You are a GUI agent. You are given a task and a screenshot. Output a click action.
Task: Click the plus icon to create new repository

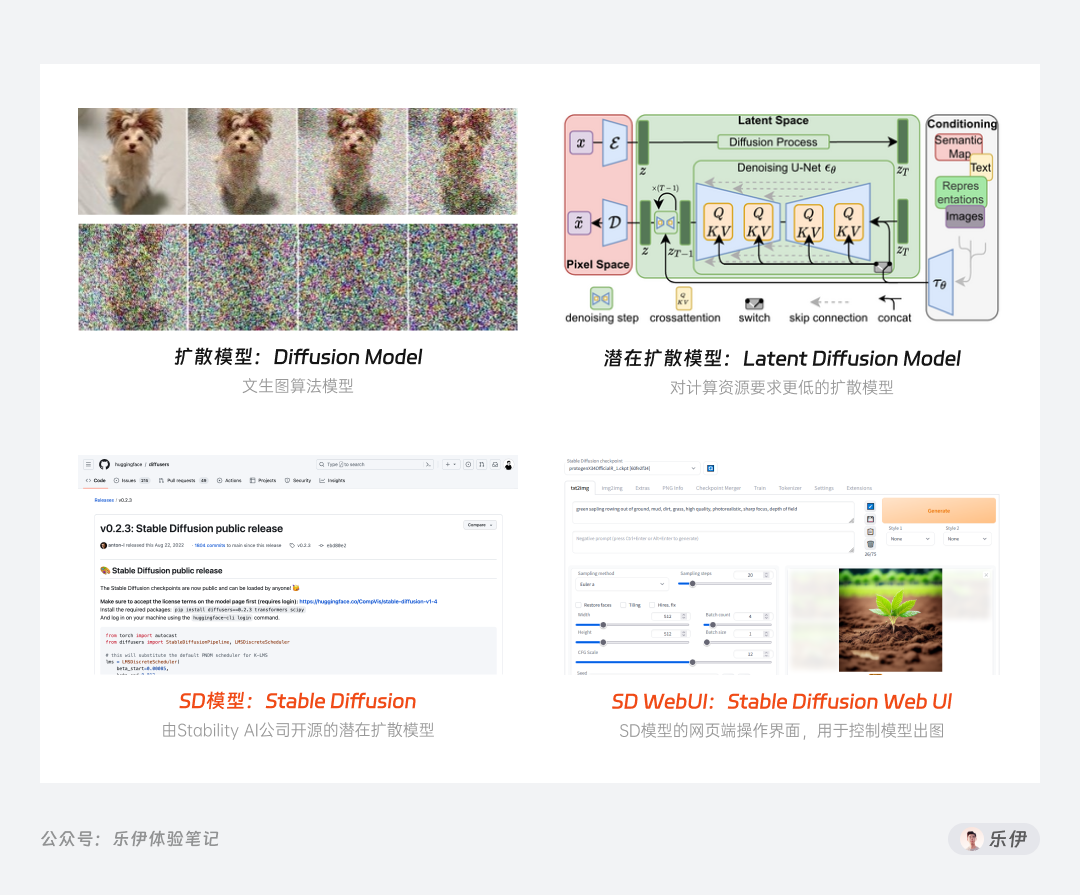448,463
